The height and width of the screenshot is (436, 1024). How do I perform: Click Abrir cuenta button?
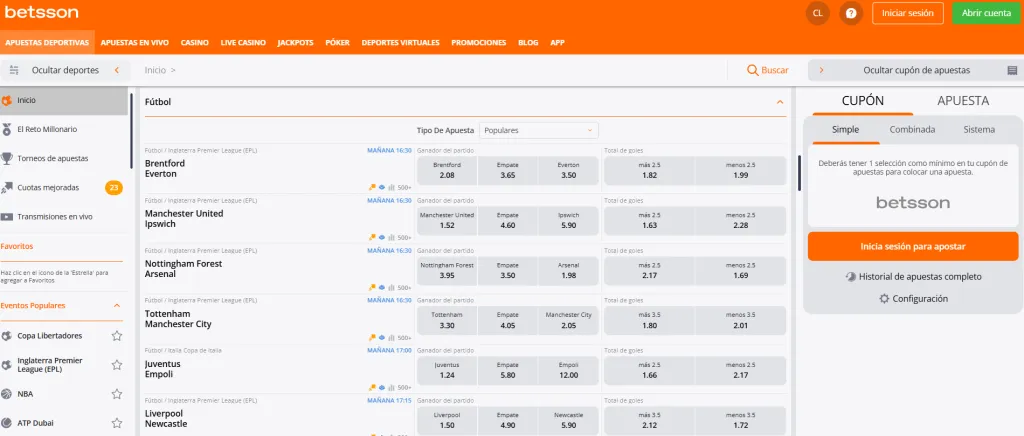pyautogui.click(x=985, y=13)
